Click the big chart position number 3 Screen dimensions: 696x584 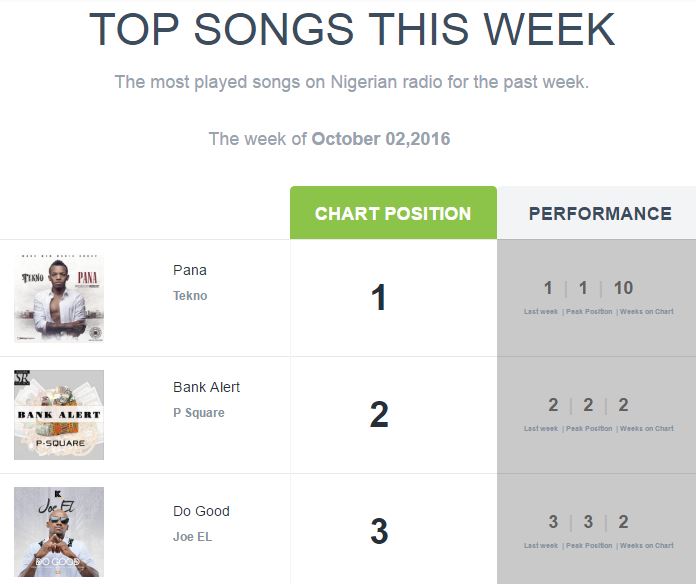click(379, 531)
